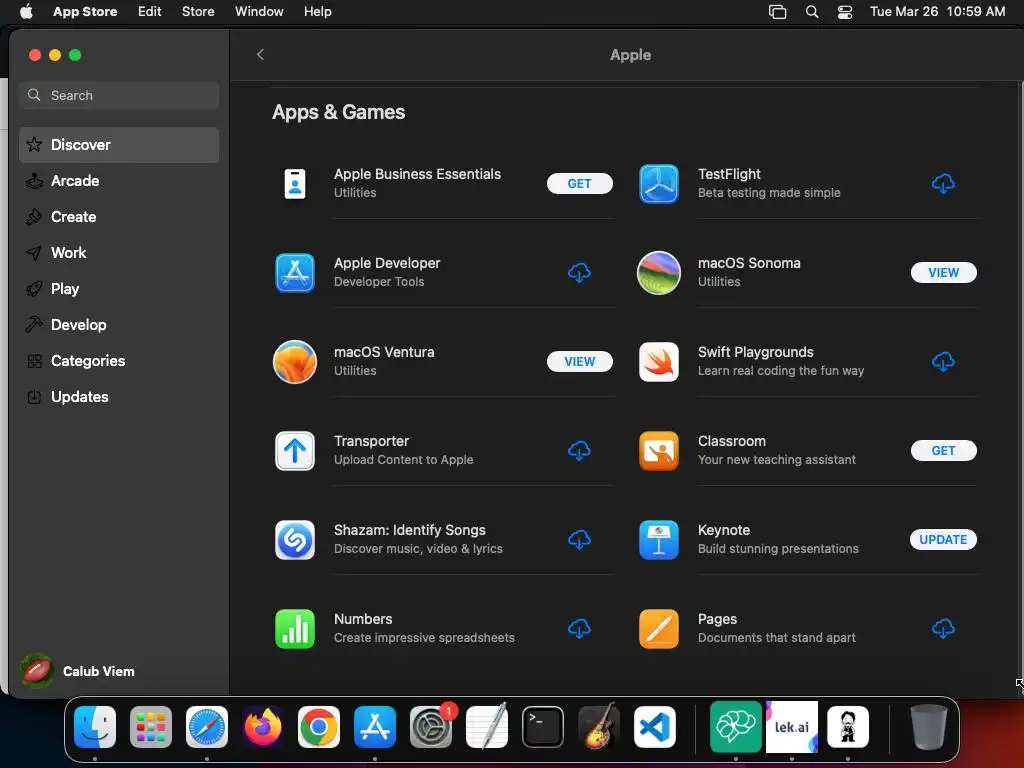Open Spotlight search in menu bar
Image resolution: width=1024 pixels, height=768 pixels.
[812, 11]
